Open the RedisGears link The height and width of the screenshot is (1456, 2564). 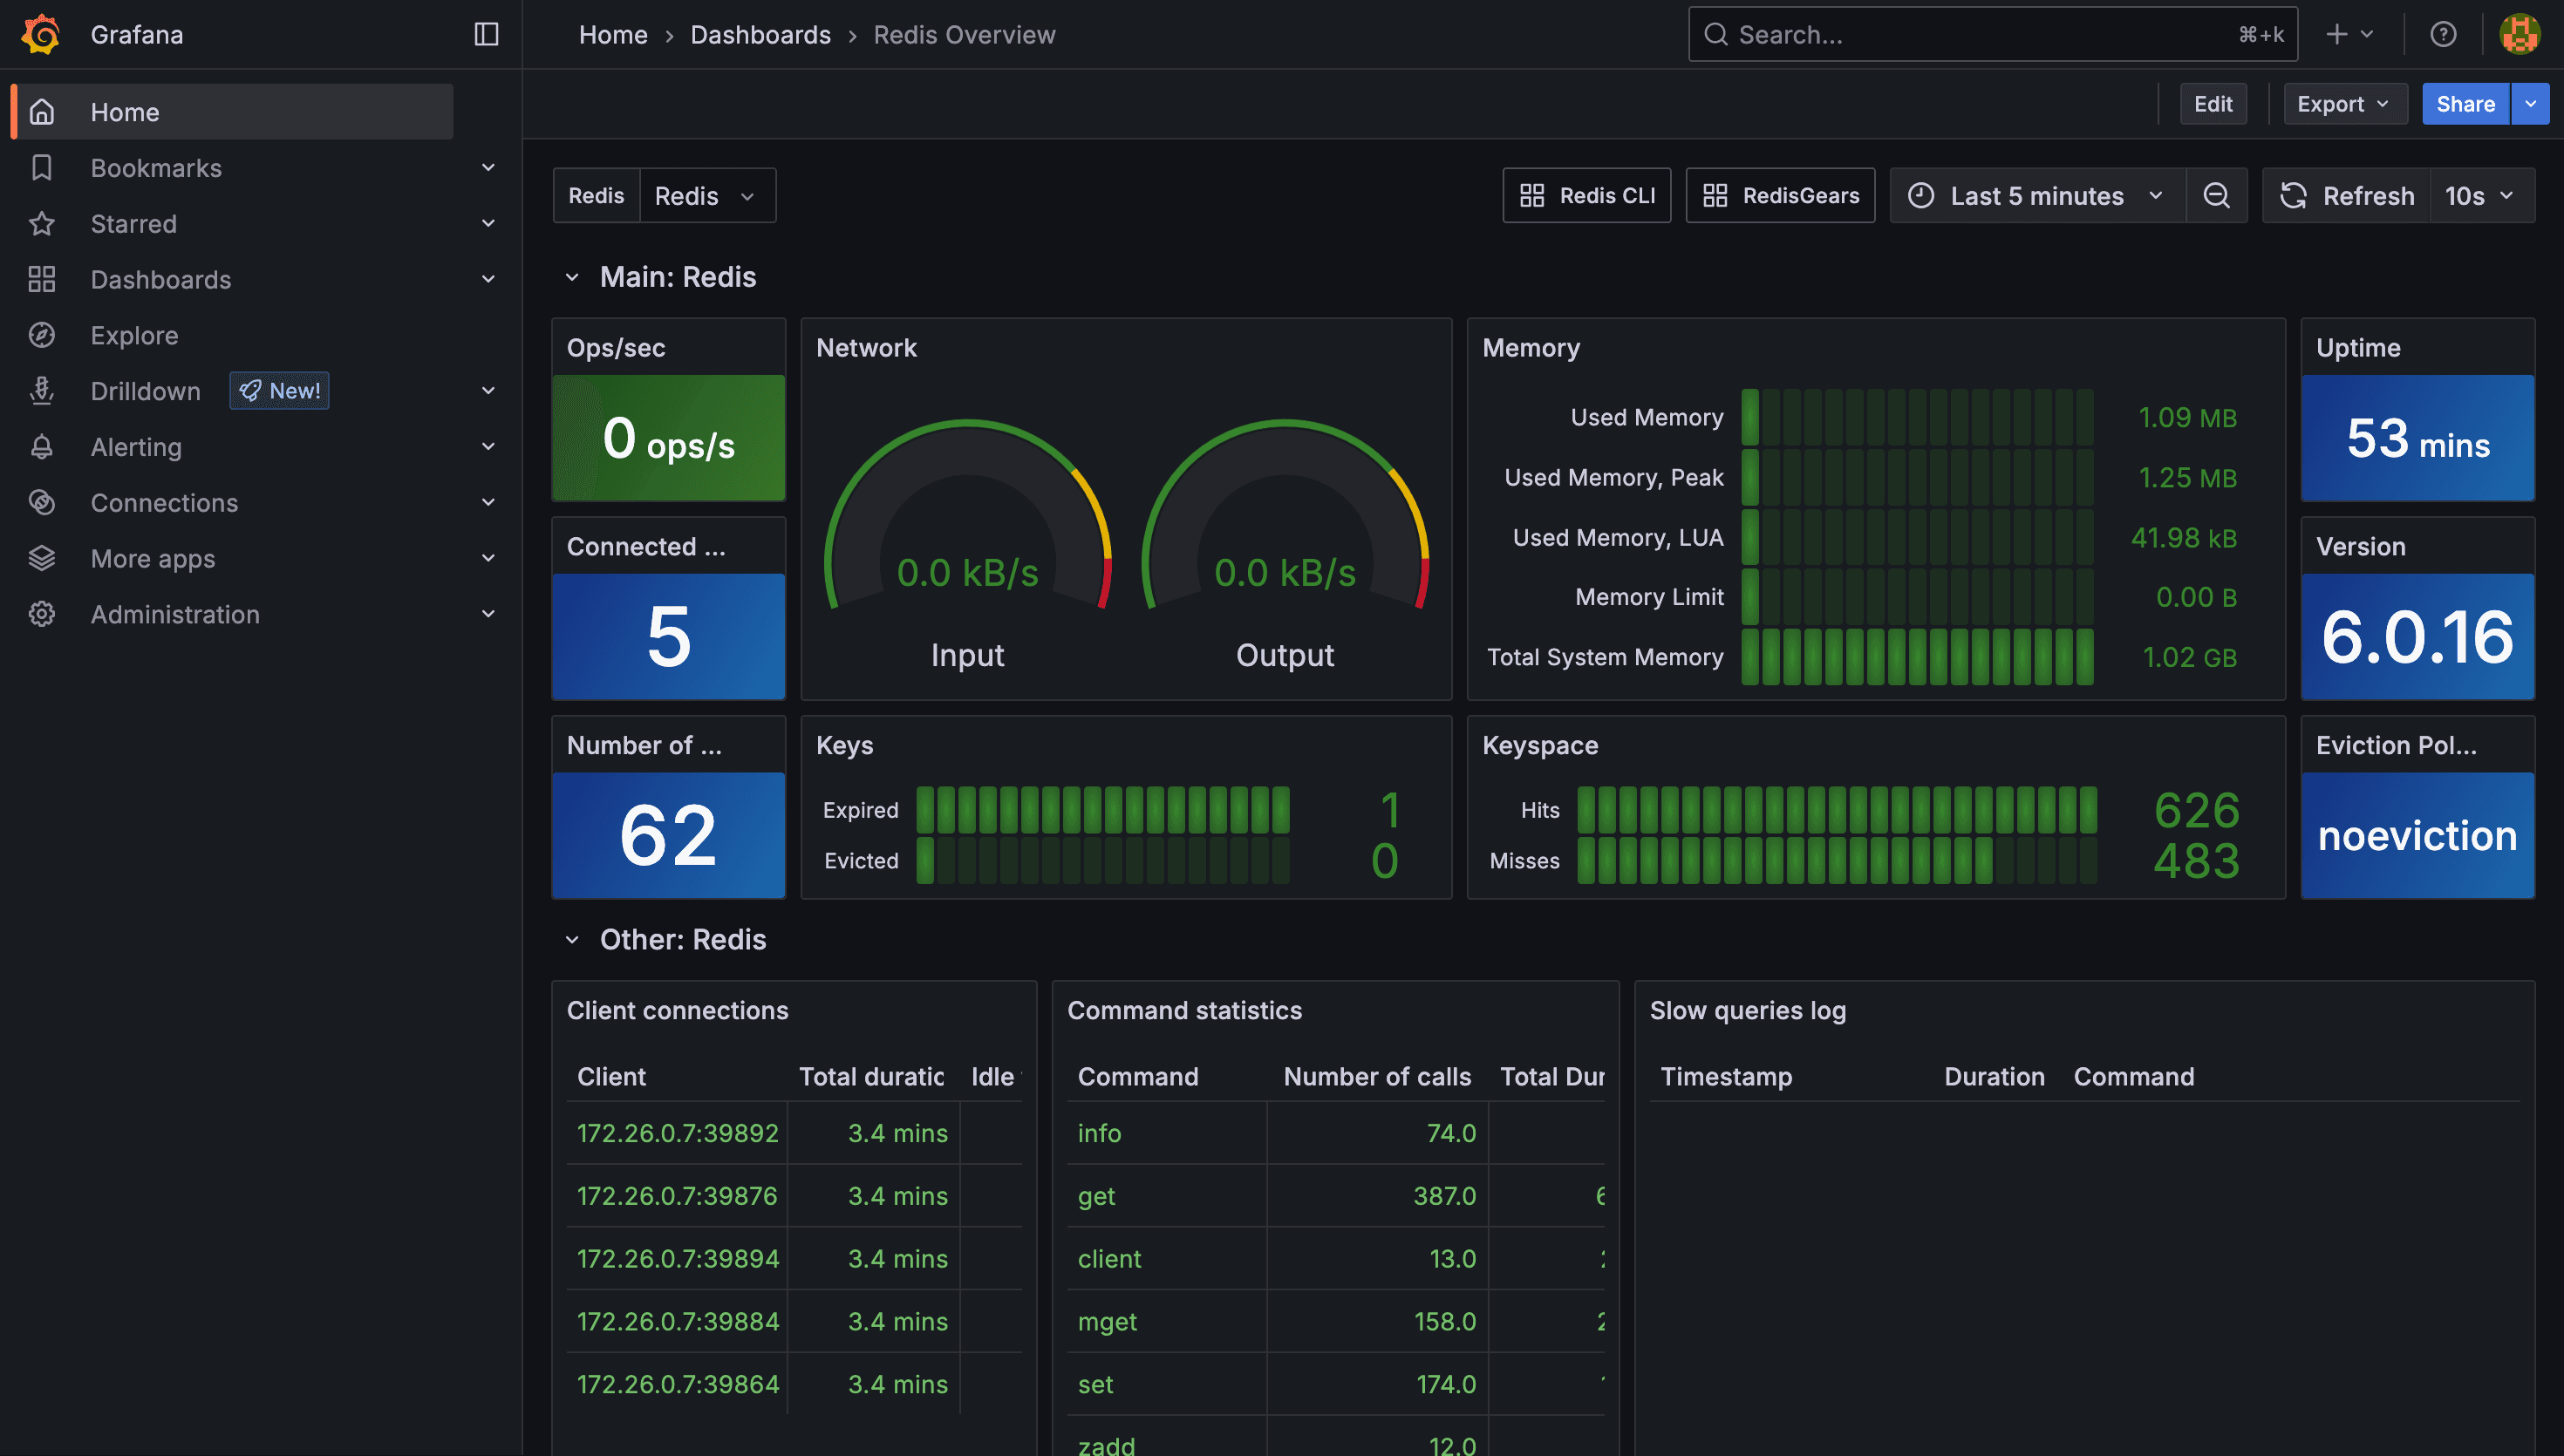click(x=1780, y=196)
